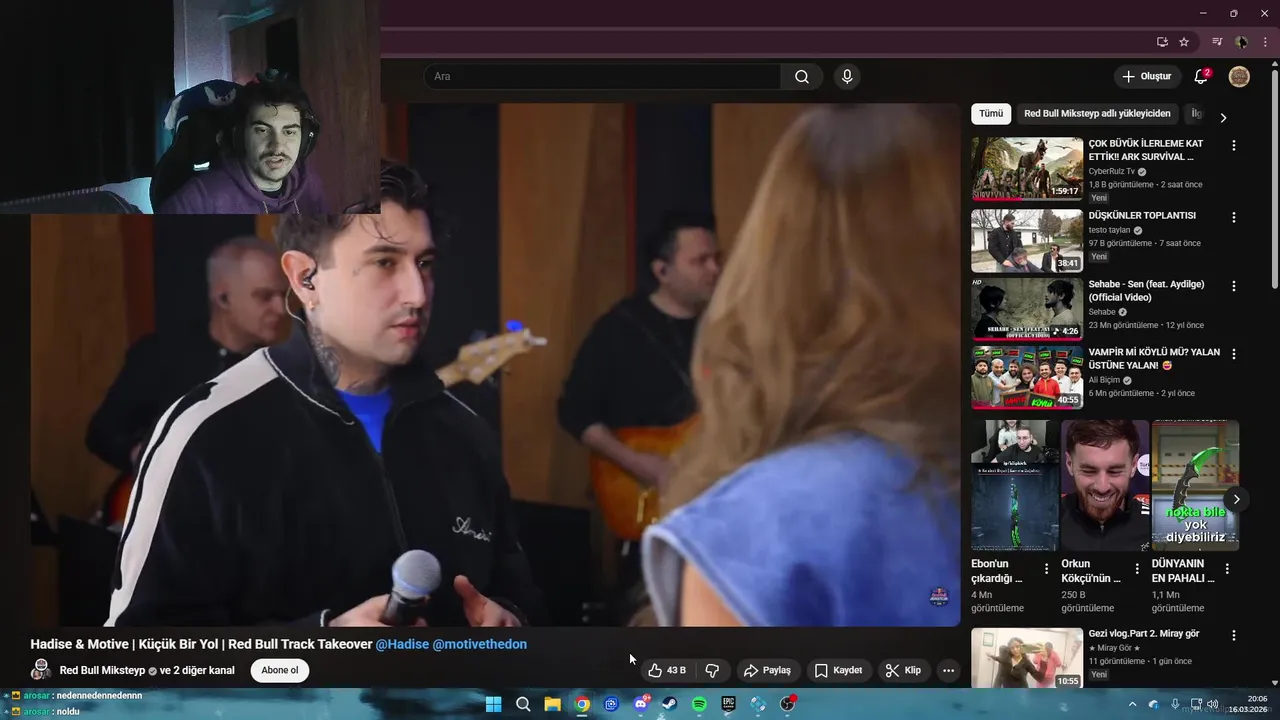Open Windows Start menu
The image size is (1280, 720).
click(493, 704)
